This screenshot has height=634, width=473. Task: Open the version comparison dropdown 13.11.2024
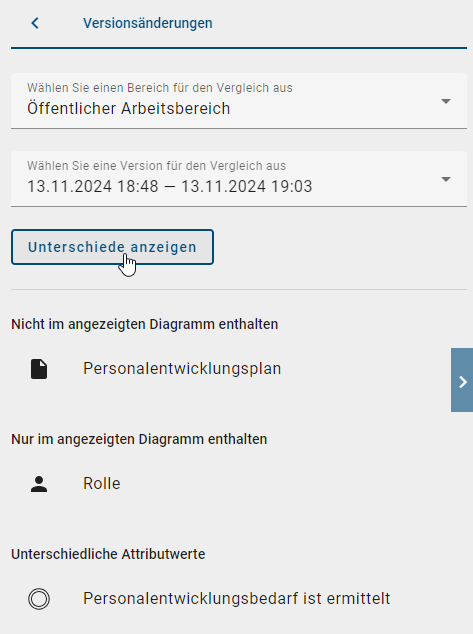tap(239, 179)
